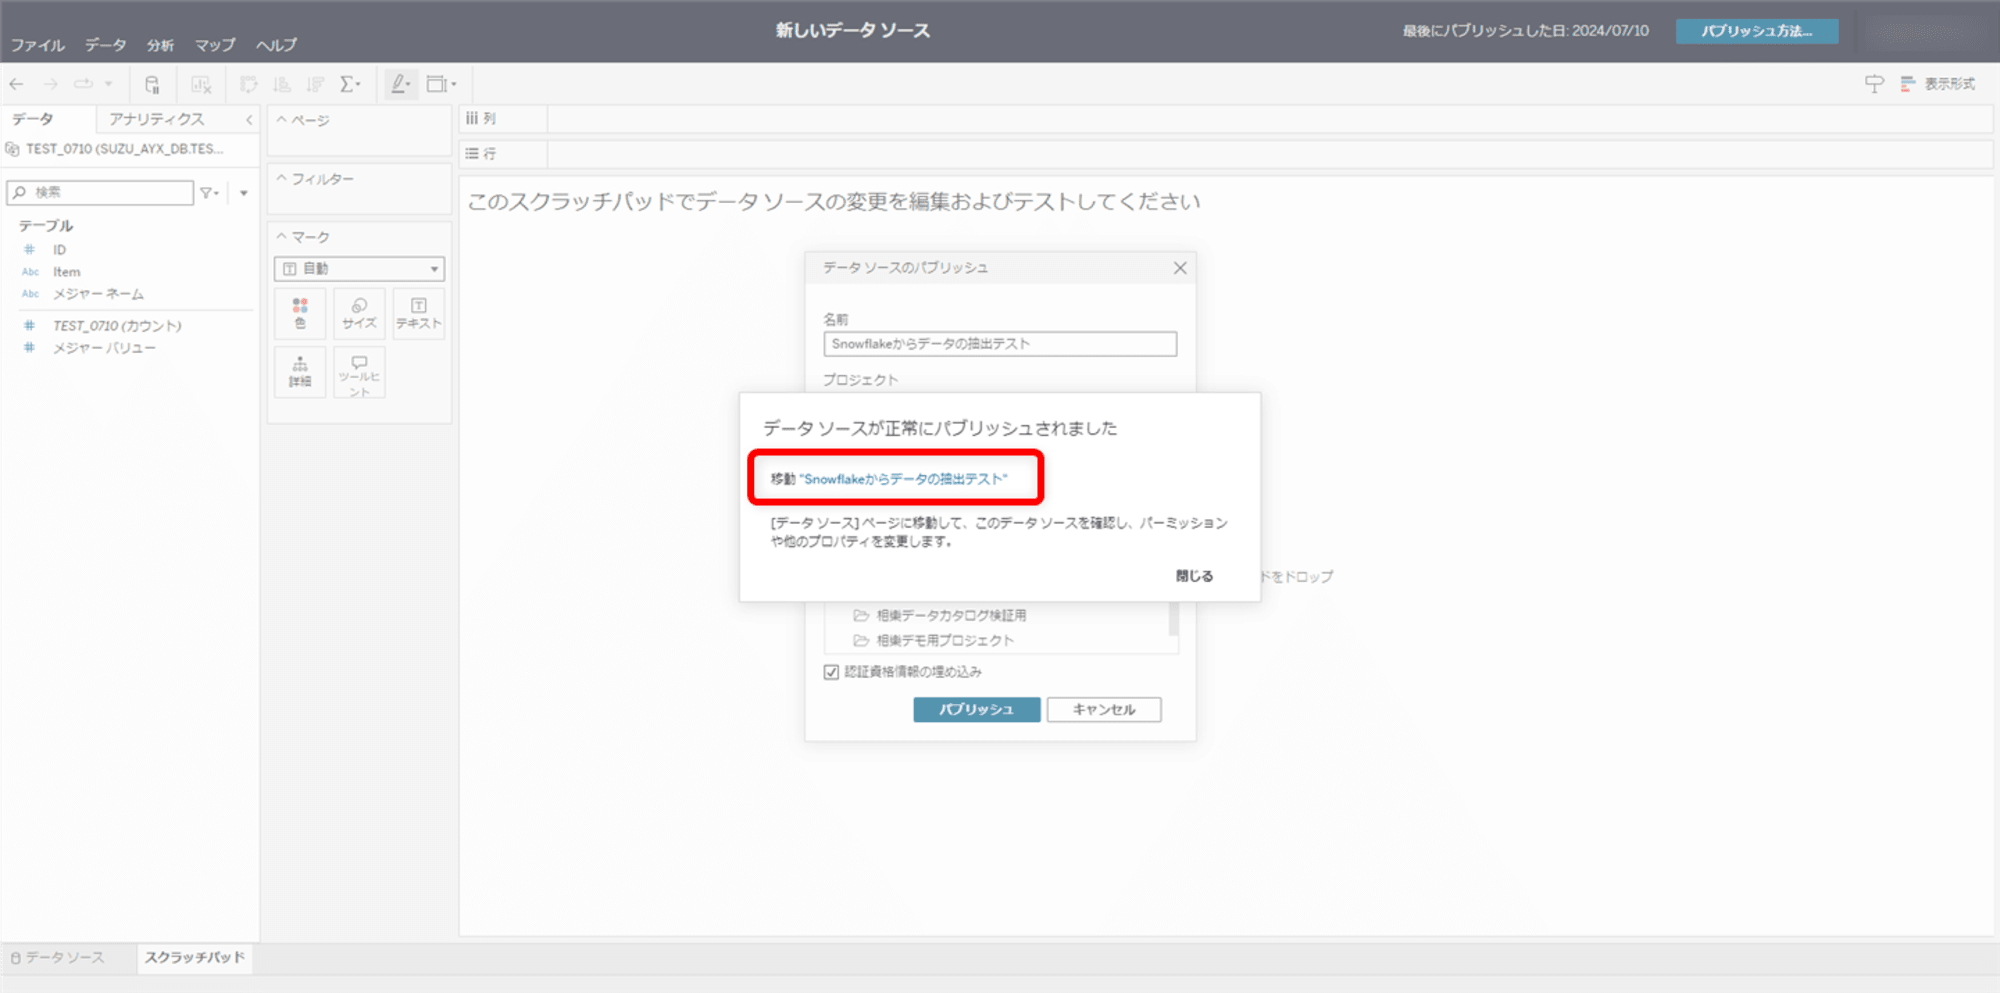
Task: Click the project list scrollbar
Action: pos(1173,619)
